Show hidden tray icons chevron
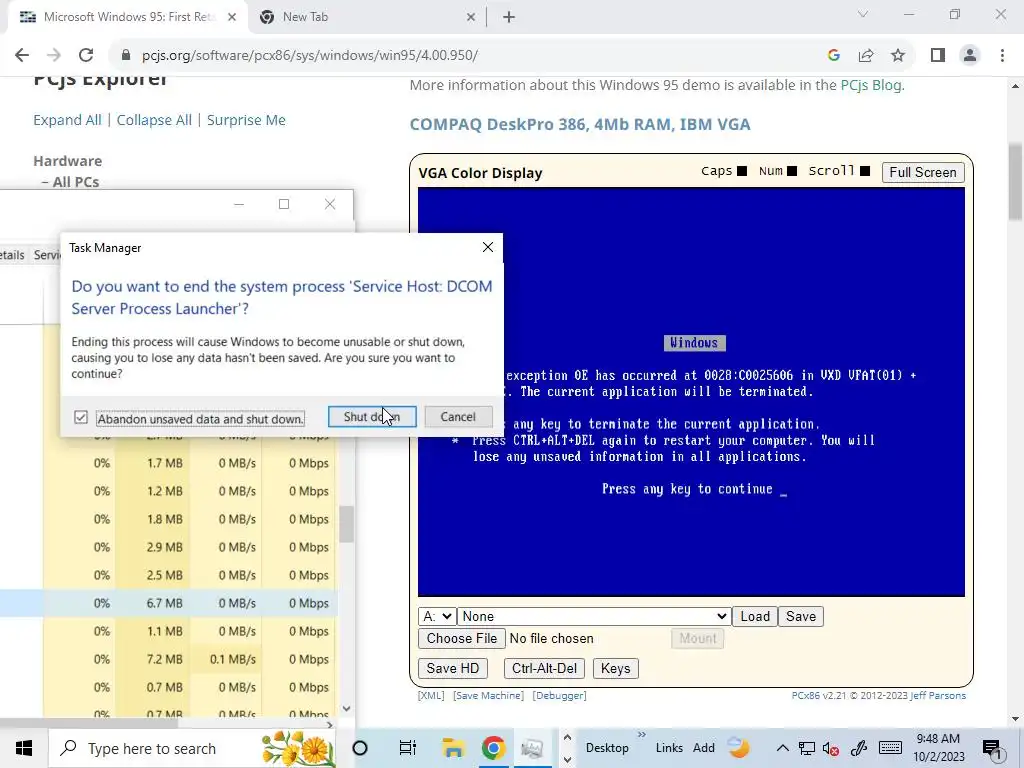Image resolution: width=1024 pixels, height=768 pixels. point(782,748)
